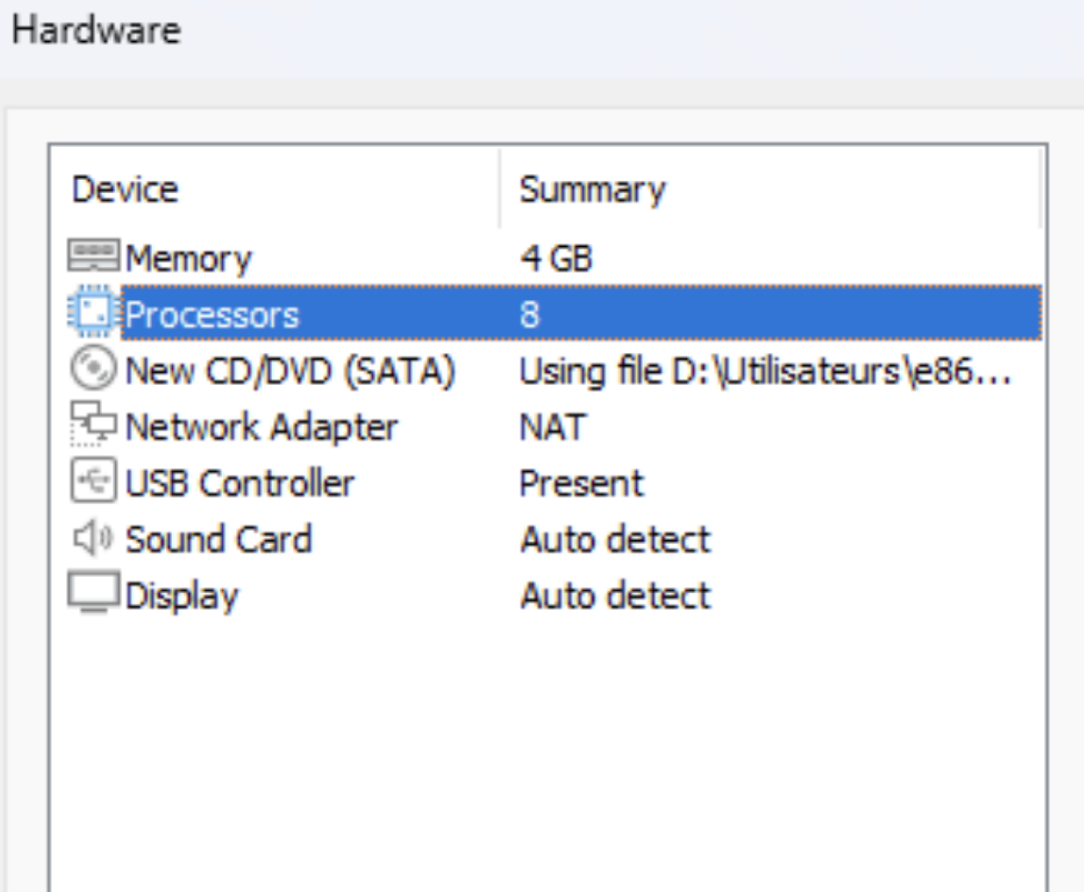Viewport: 1084px width, 892px height.
Task: Select the New CD/DVD (SATA) label
Action: coord(290,371)
